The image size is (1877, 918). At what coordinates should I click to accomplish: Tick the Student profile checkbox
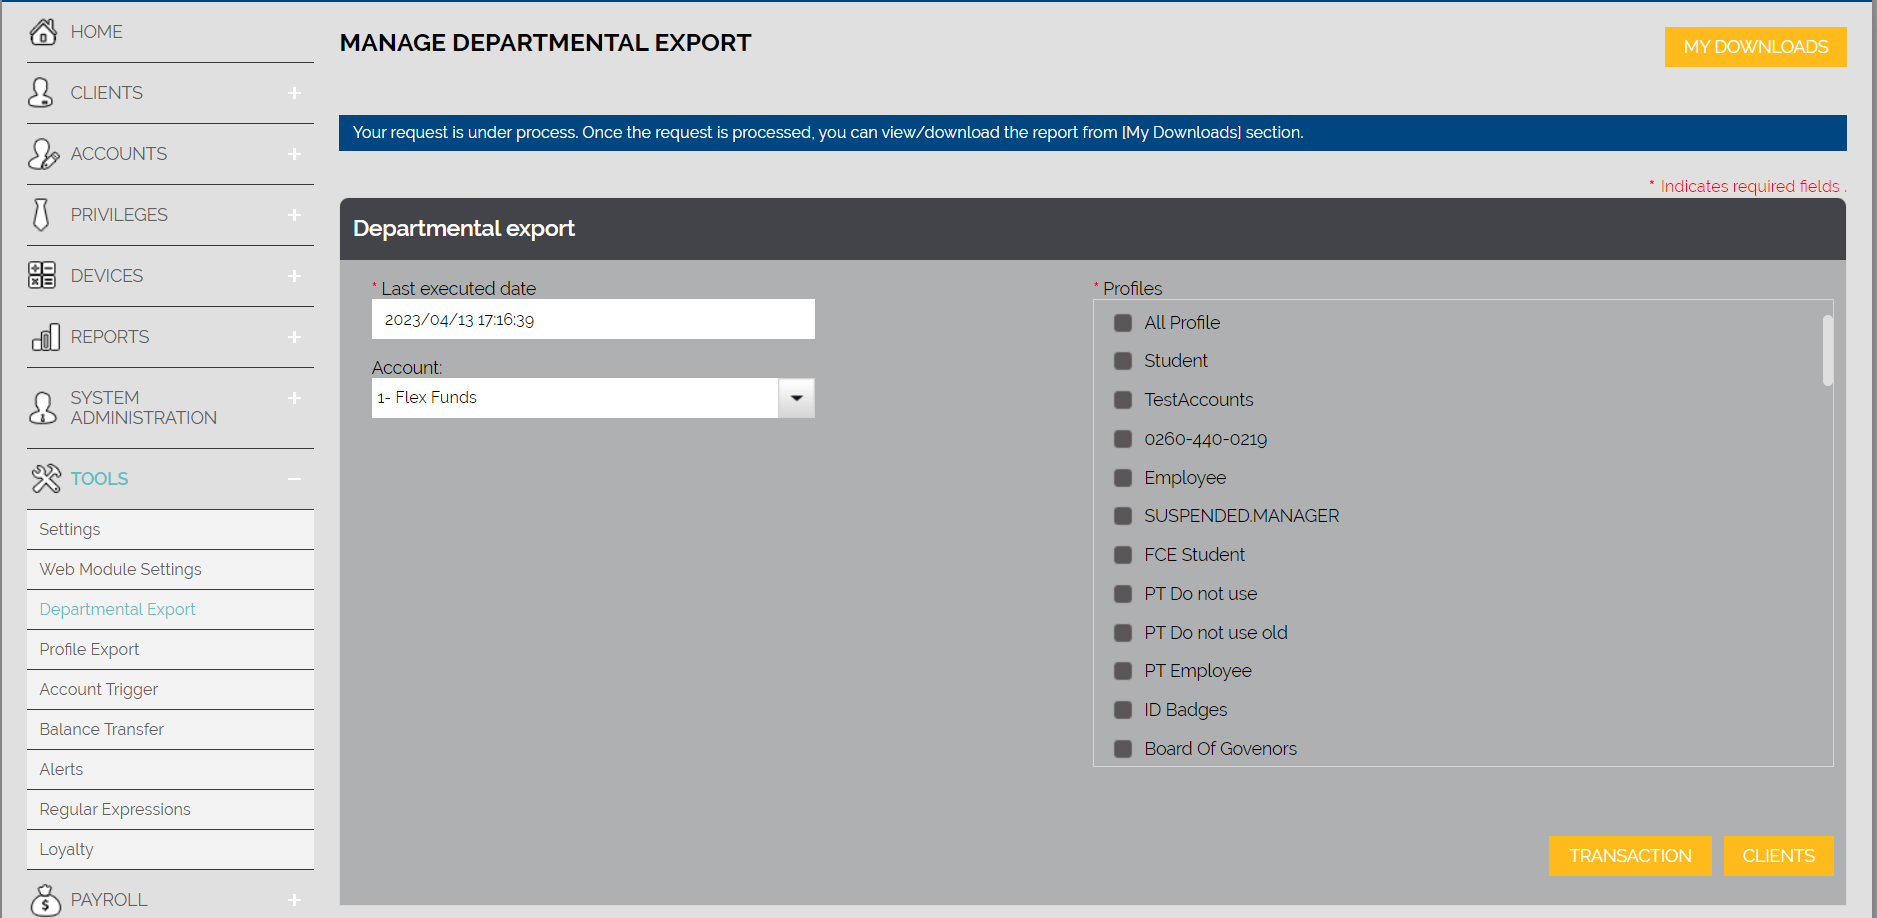click(1123, 361)
